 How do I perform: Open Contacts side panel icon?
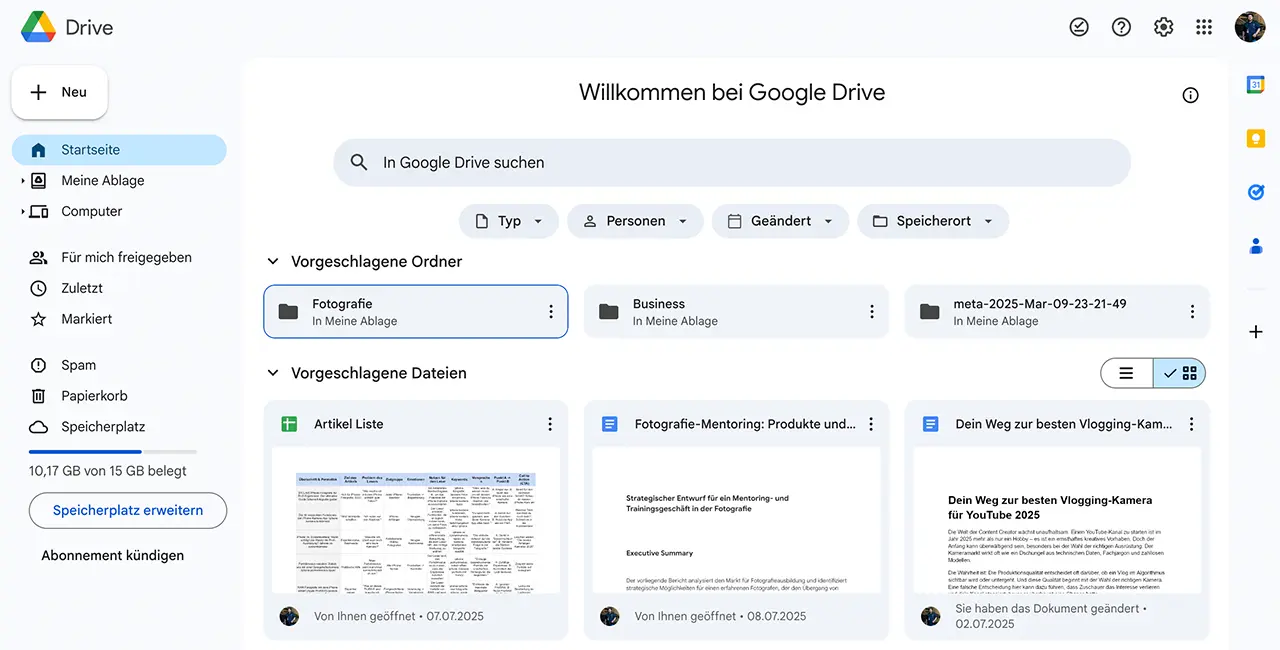(1256, 244)
